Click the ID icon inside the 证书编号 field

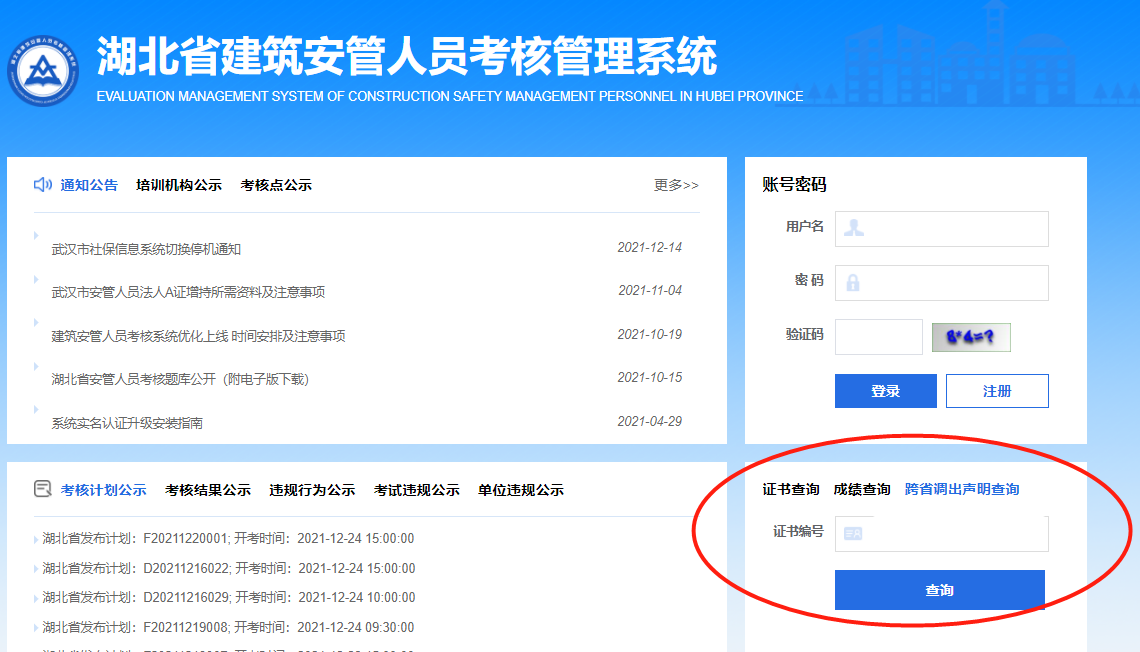[x=855, y=533]
